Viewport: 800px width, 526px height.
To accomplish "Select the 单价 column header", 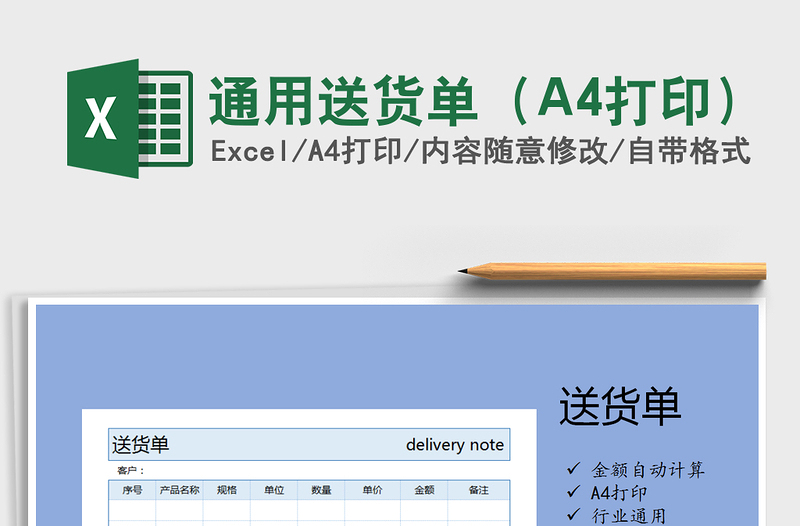I will coord(372,490).
